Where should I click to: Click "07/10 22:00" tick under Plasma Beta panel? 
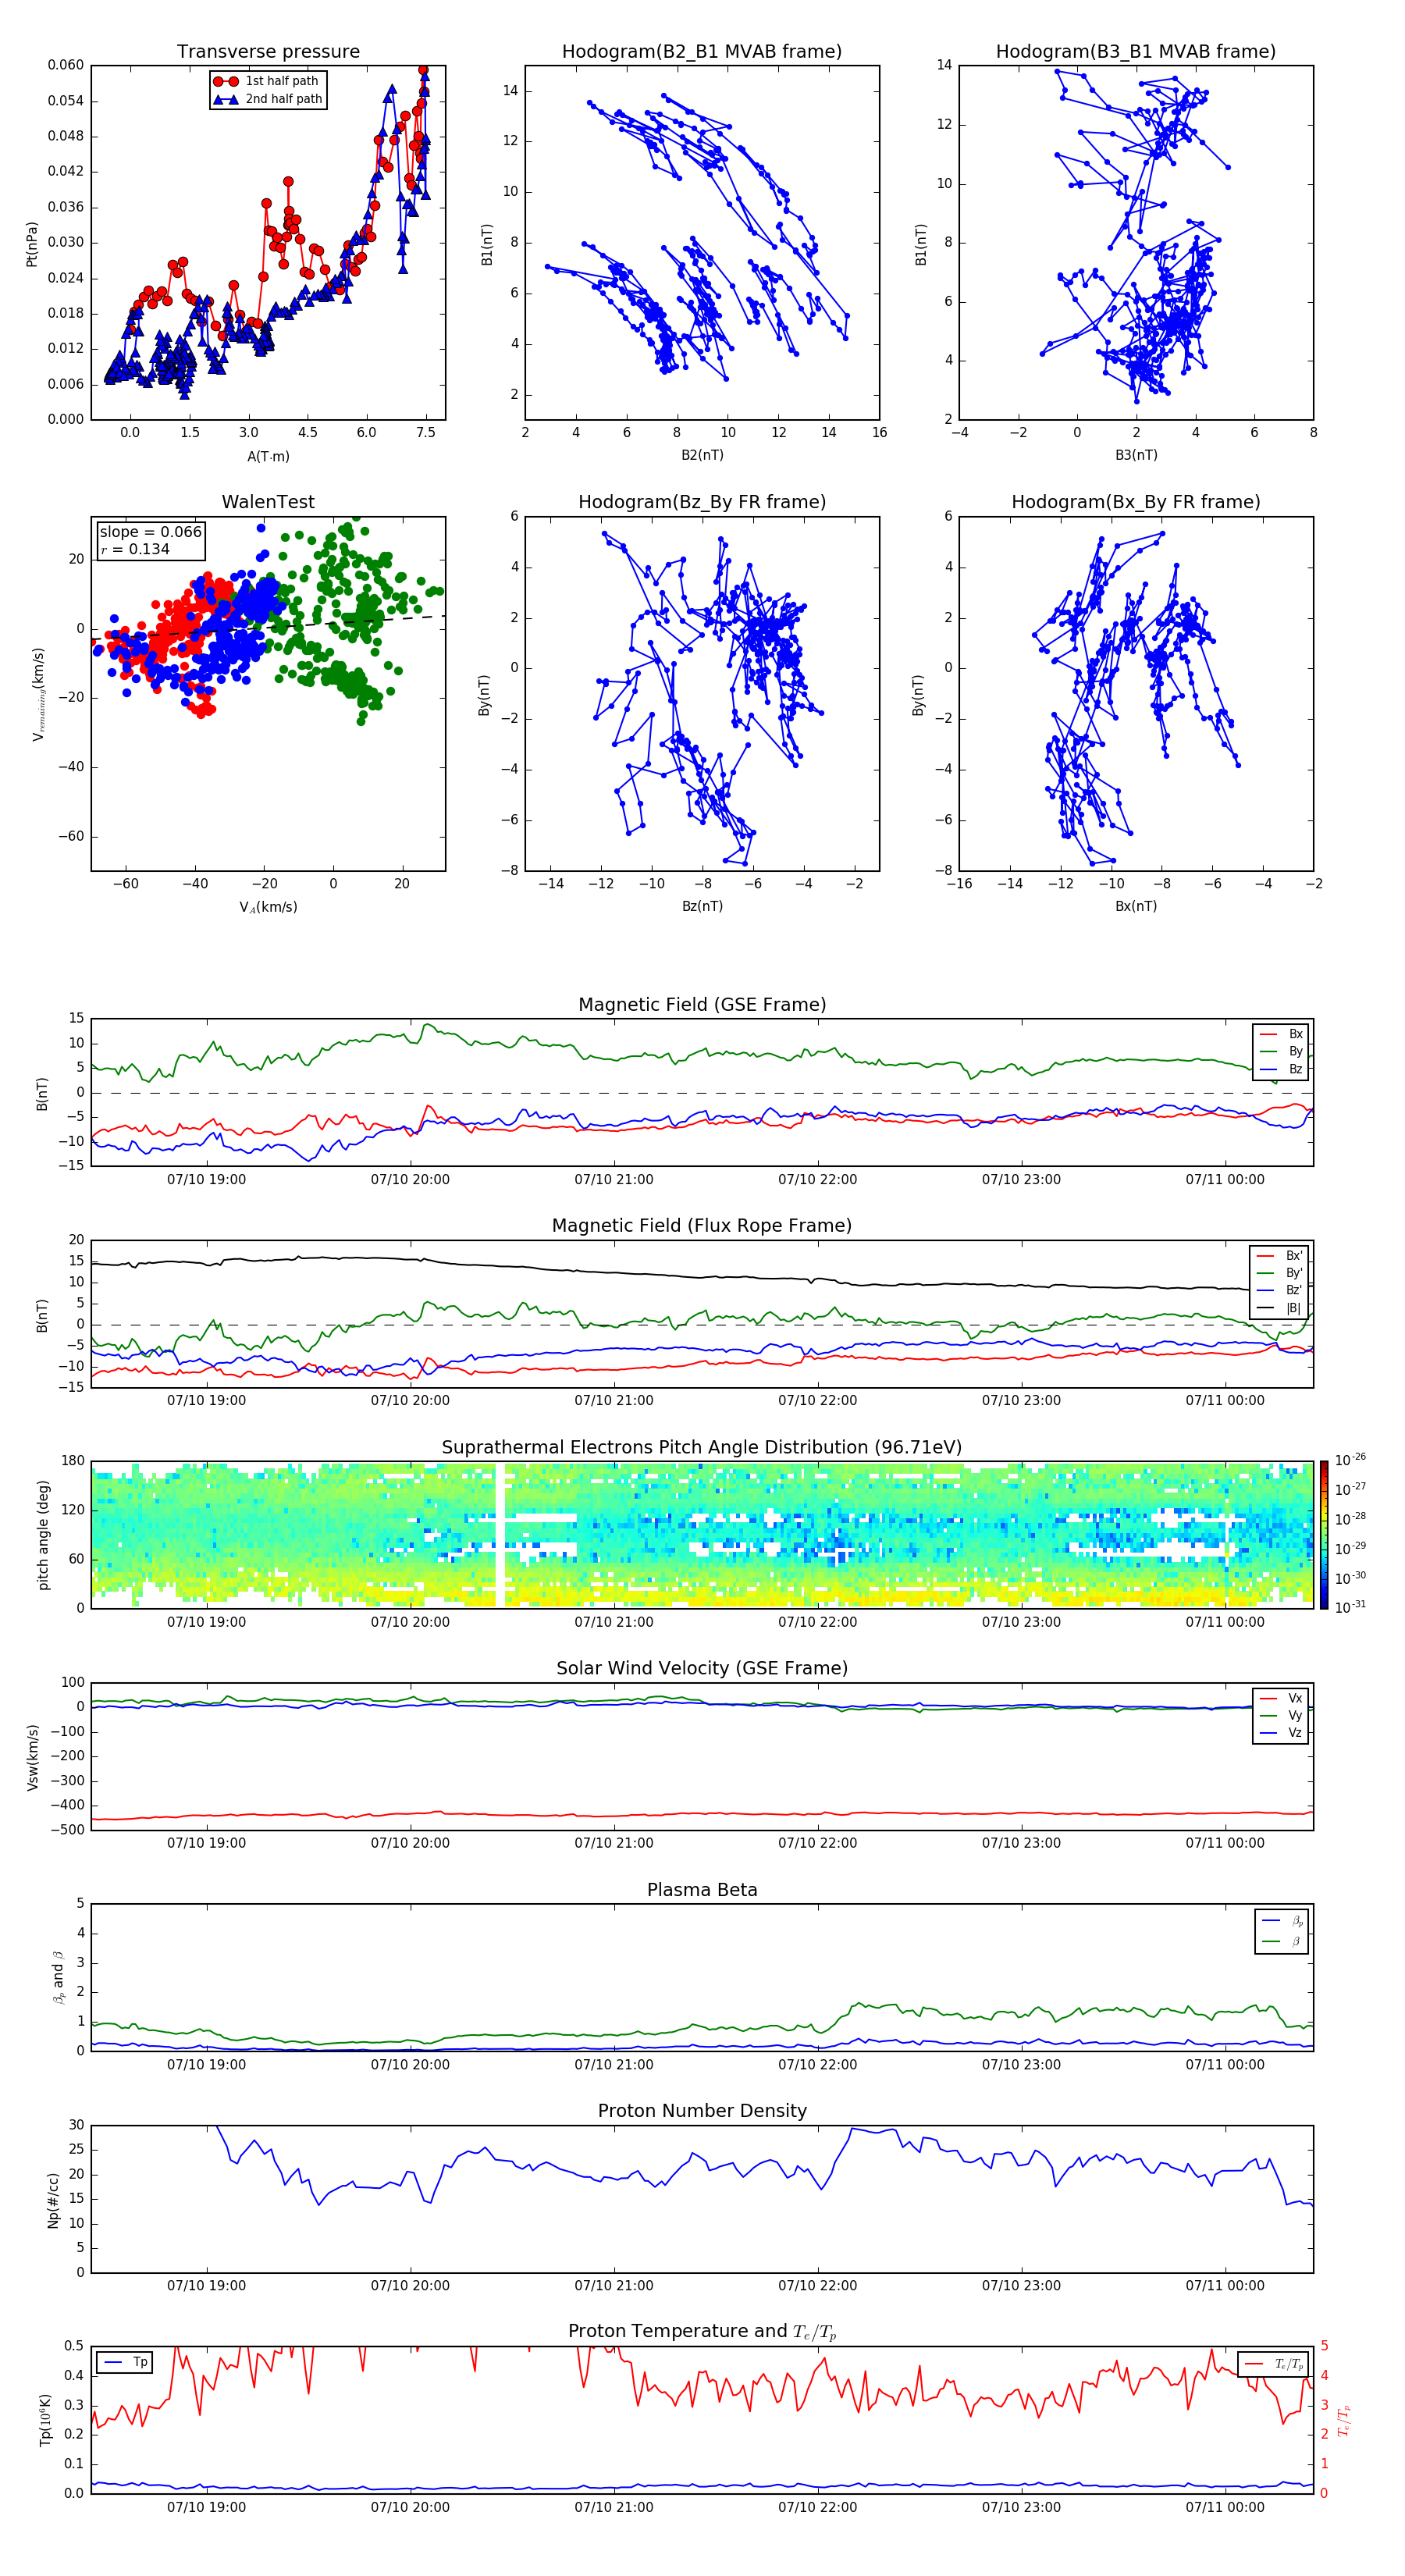click(817, 2065)
